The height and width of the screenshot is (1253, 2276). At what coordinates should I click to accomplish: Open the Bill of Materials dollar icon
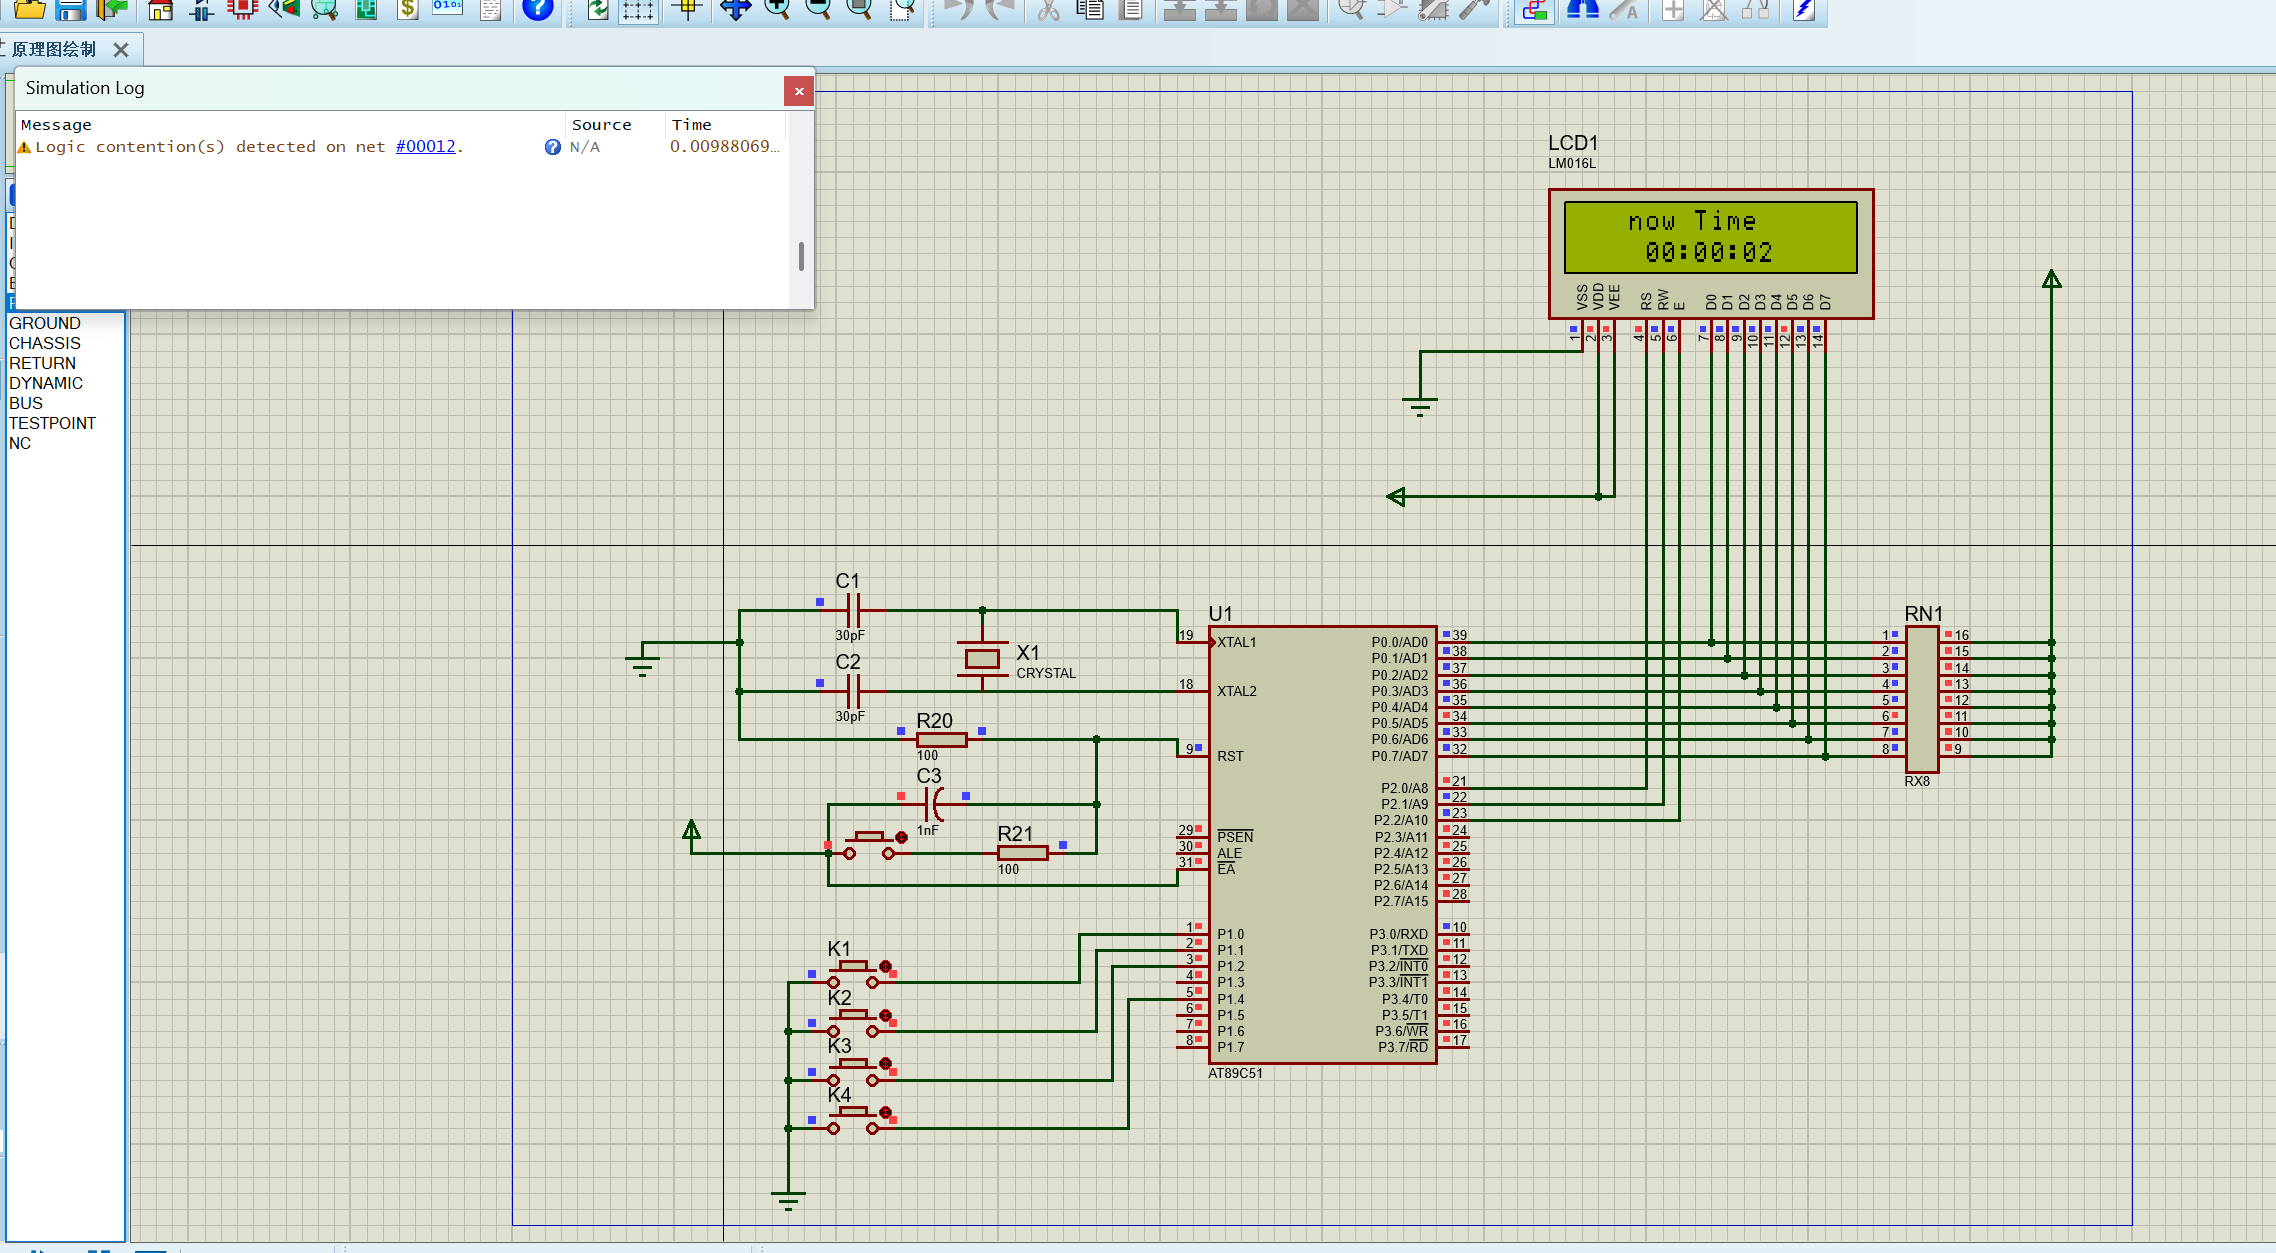point(407,10)
